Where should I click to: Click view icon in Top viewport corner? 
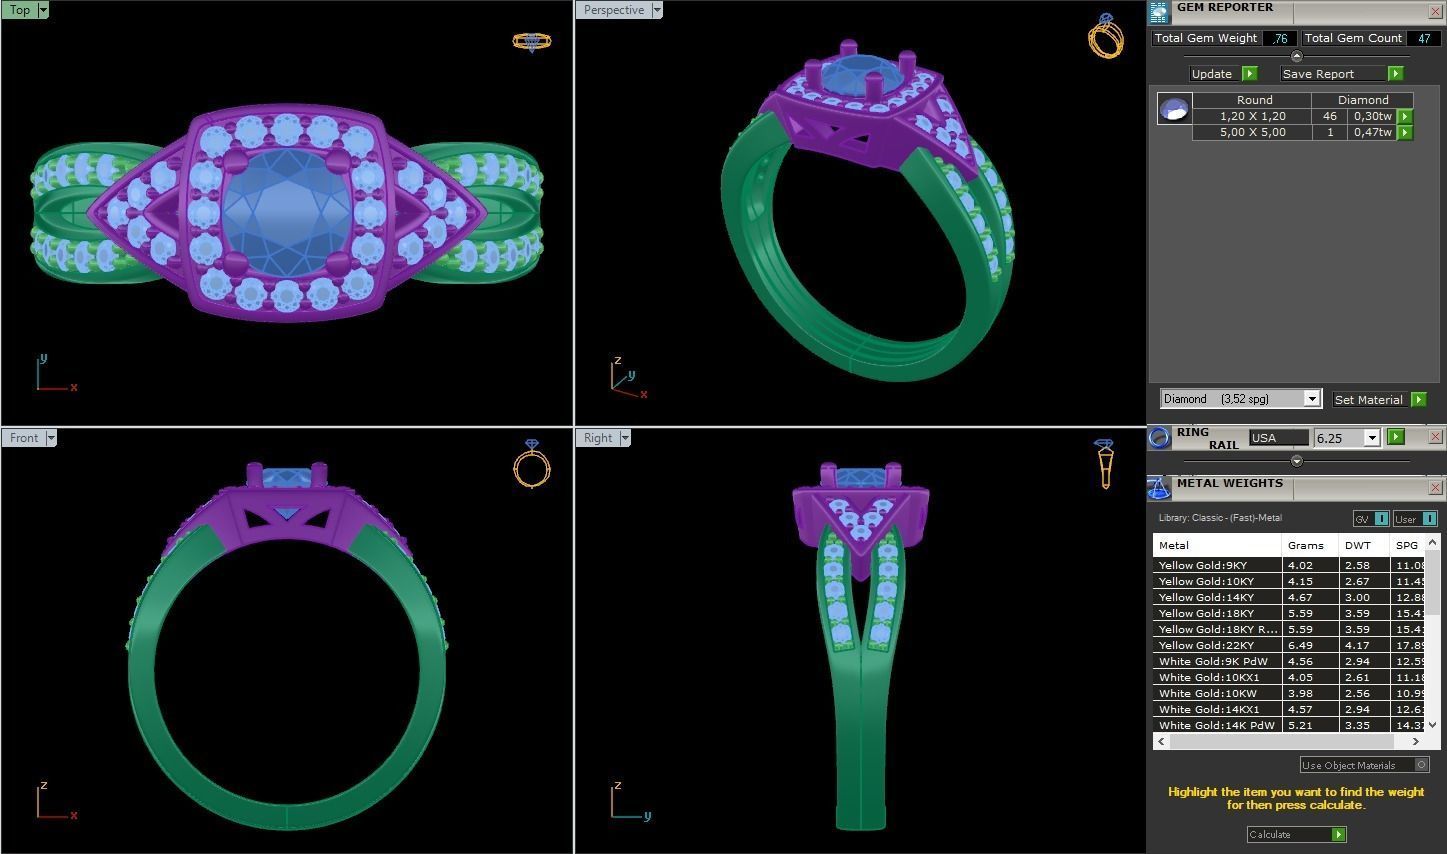coord(531,41)
